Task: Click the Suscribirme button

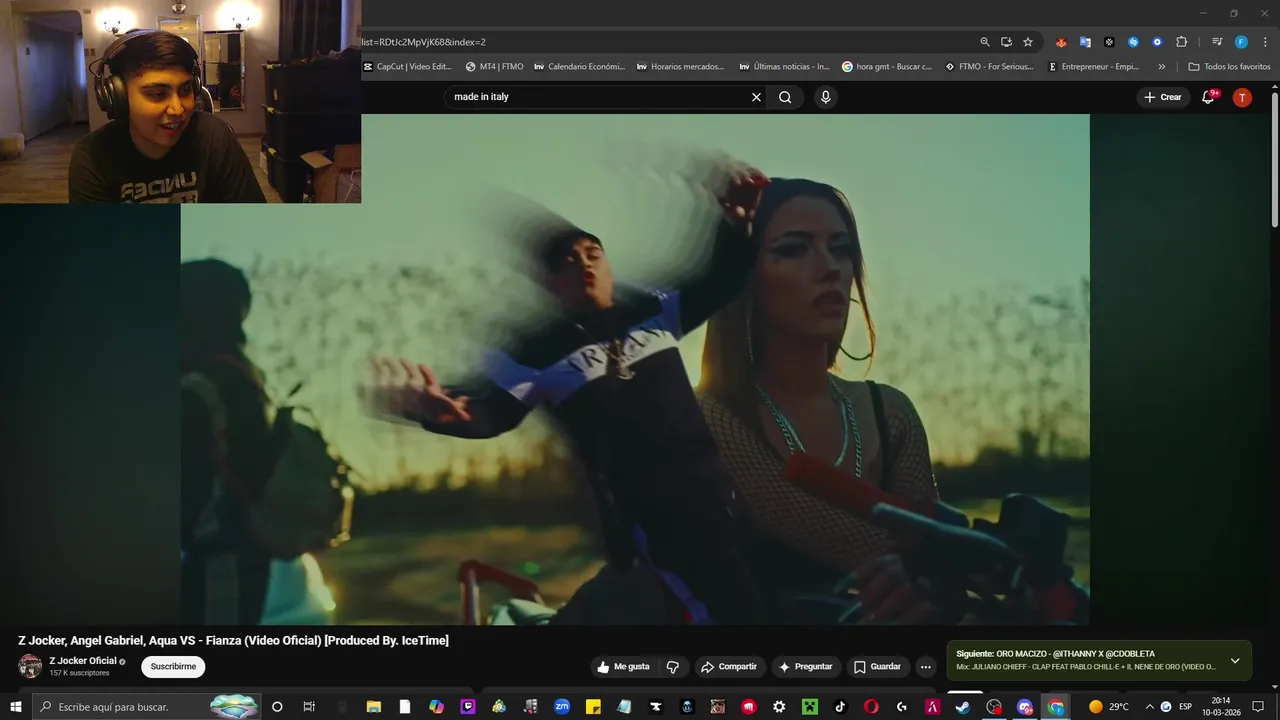Action: [173, 667]
